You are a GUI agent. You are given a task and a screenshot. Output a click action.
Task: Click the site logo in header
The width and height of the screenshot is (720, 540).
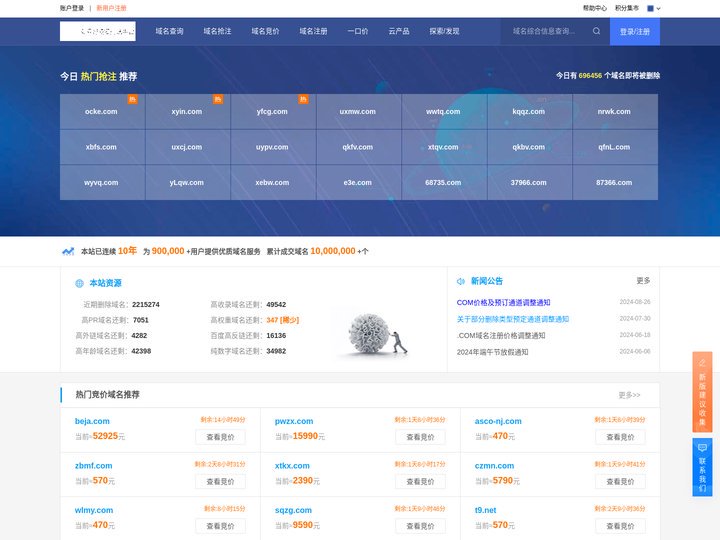click(x=98, y=31)
